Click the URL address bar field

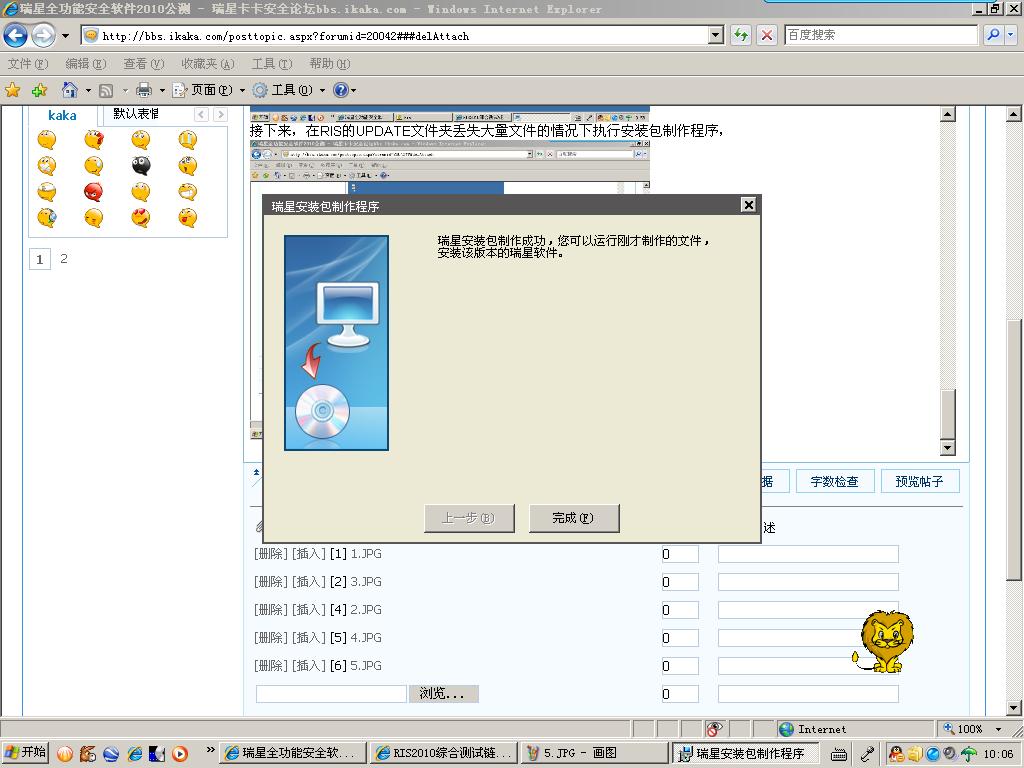[x=394, y=36]
